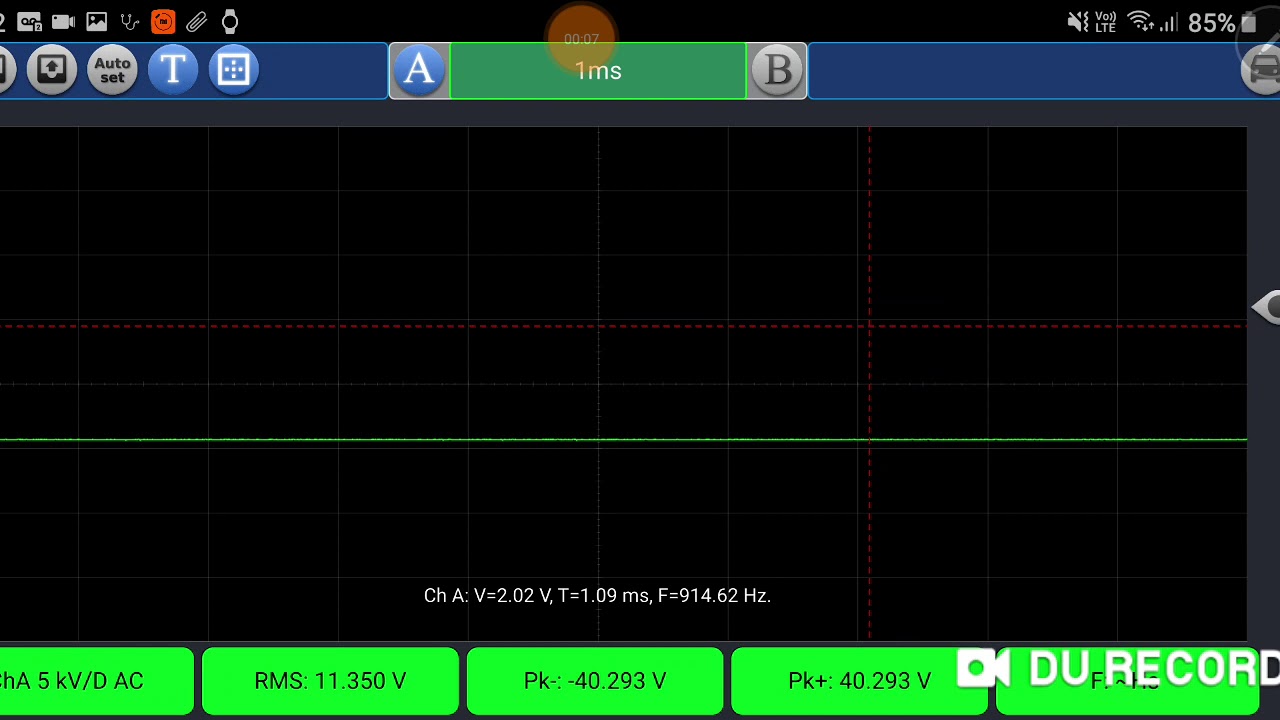
Task: Tap the Auto set button
Action: click(112, 70)
